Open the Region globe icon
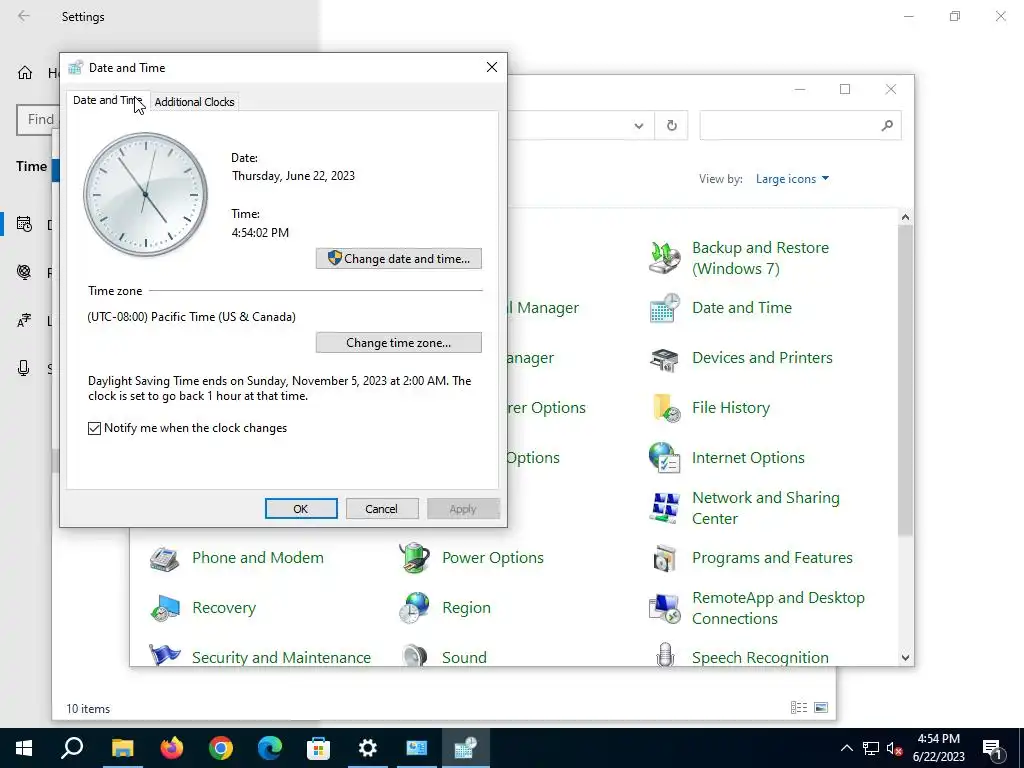The image size is (1024, 768). [x=415, y=608]
